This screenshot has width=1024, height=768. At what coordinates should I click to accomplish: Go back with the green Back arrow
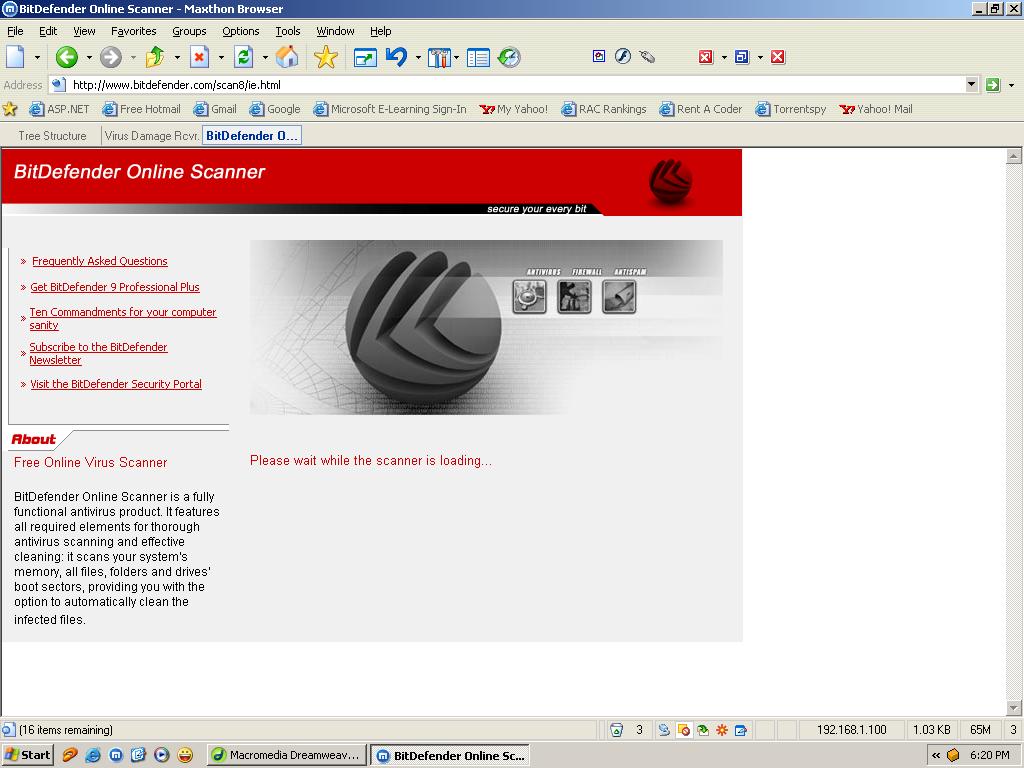(67, 57)
